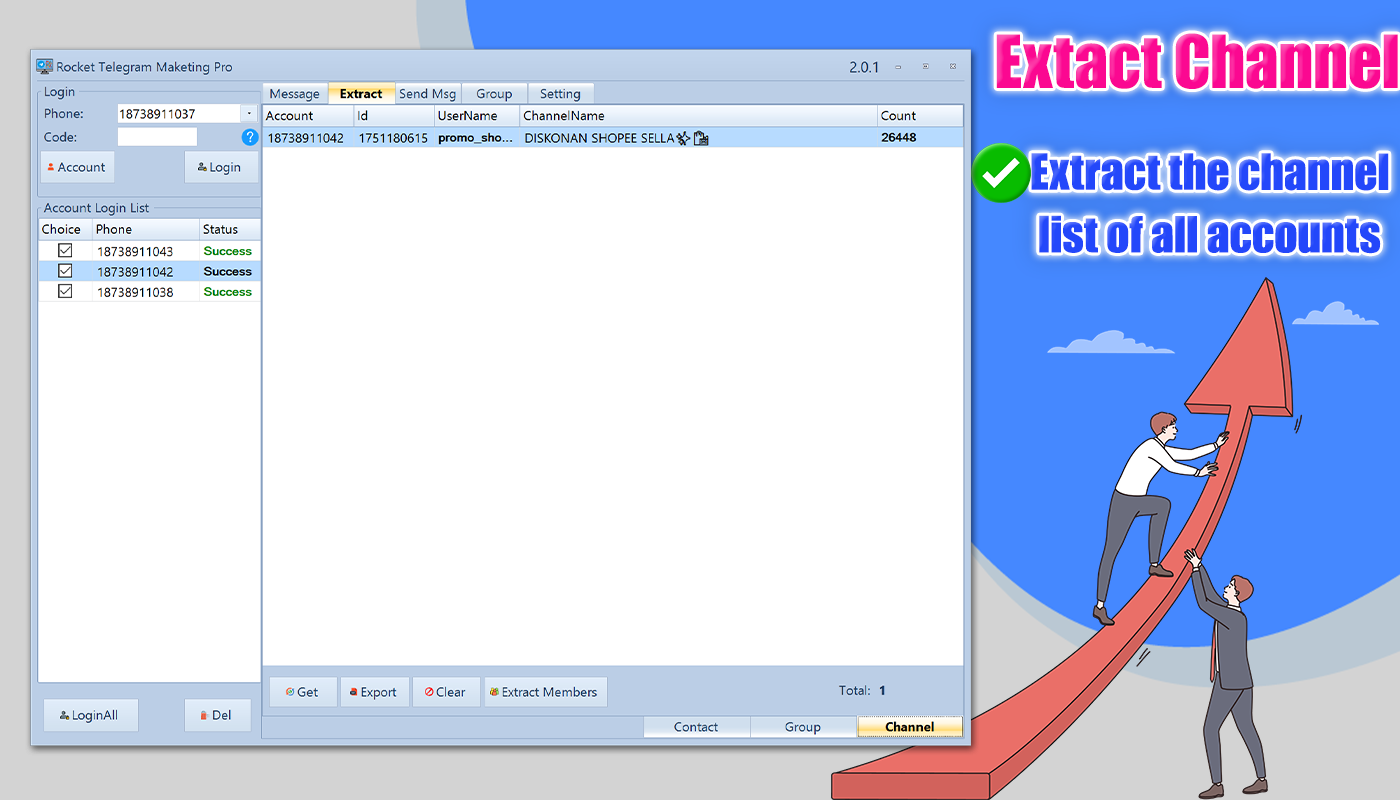Uncheck the checkbox for account 18738911043

click(x=63, y=250)
